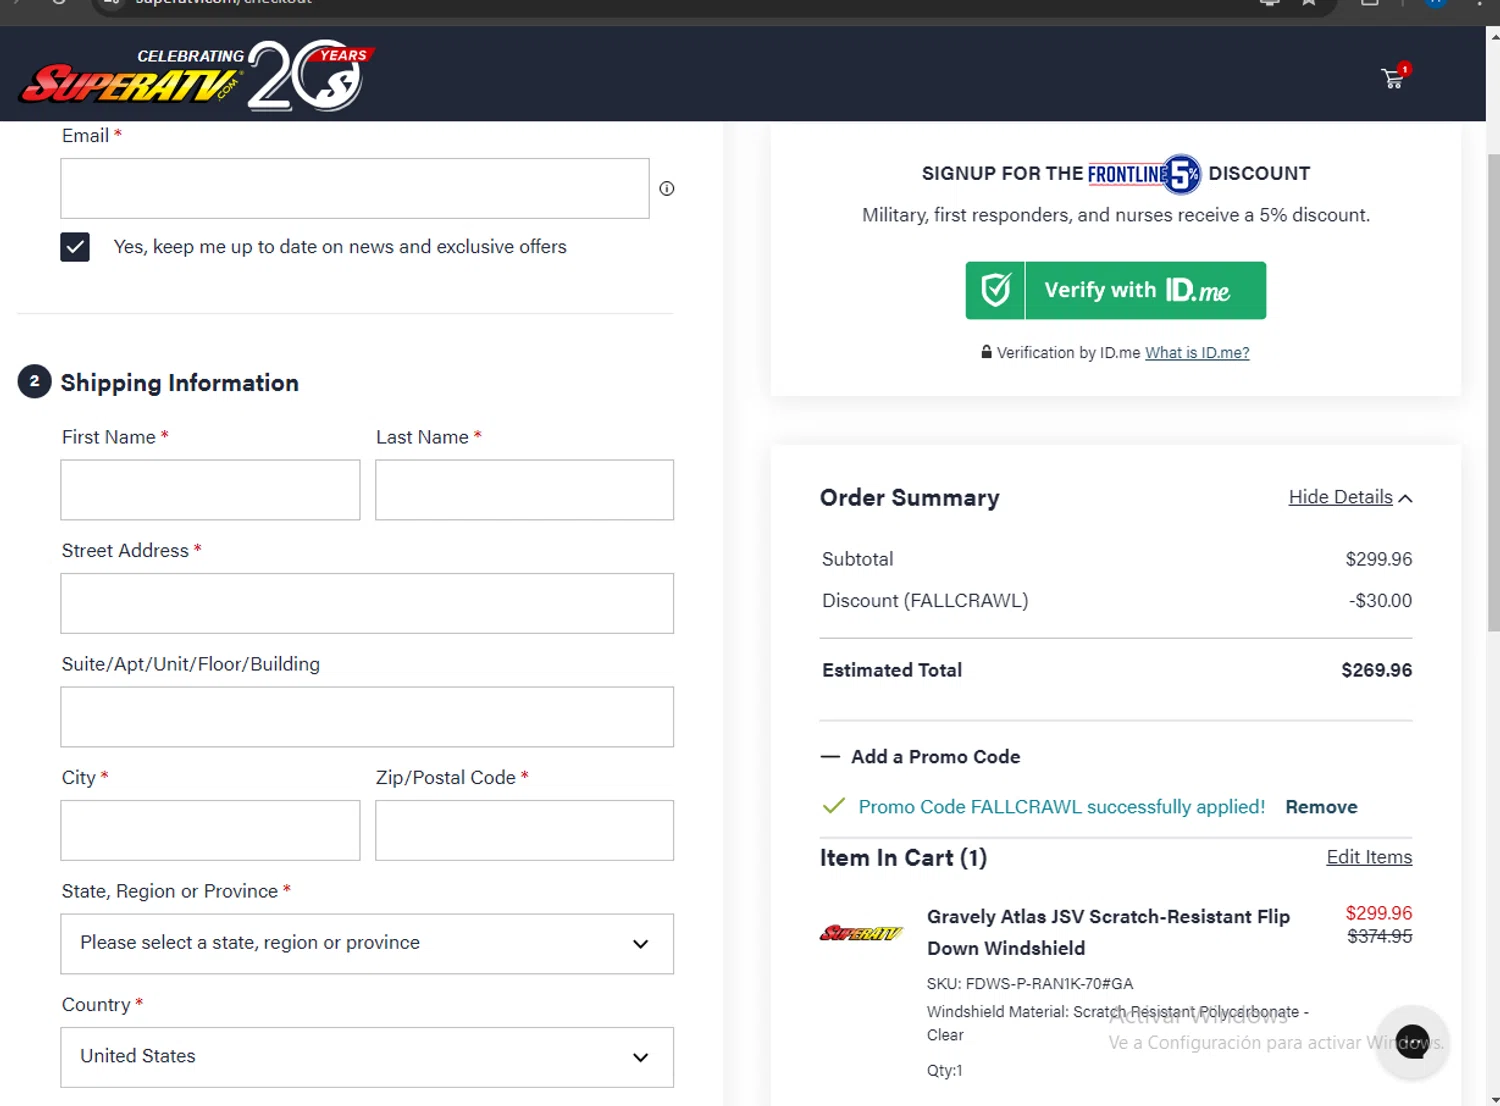Click the SKU: FDWS-P-RAN1K-70#GA text
This screenshot has height=1106, width=1500.
(1030, 984)
